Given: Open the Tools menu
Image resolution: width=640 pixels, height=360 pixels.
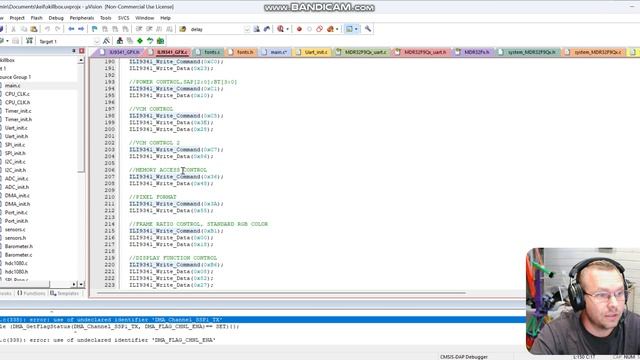Looking at the screenshot, I should [x=105, y=18].
